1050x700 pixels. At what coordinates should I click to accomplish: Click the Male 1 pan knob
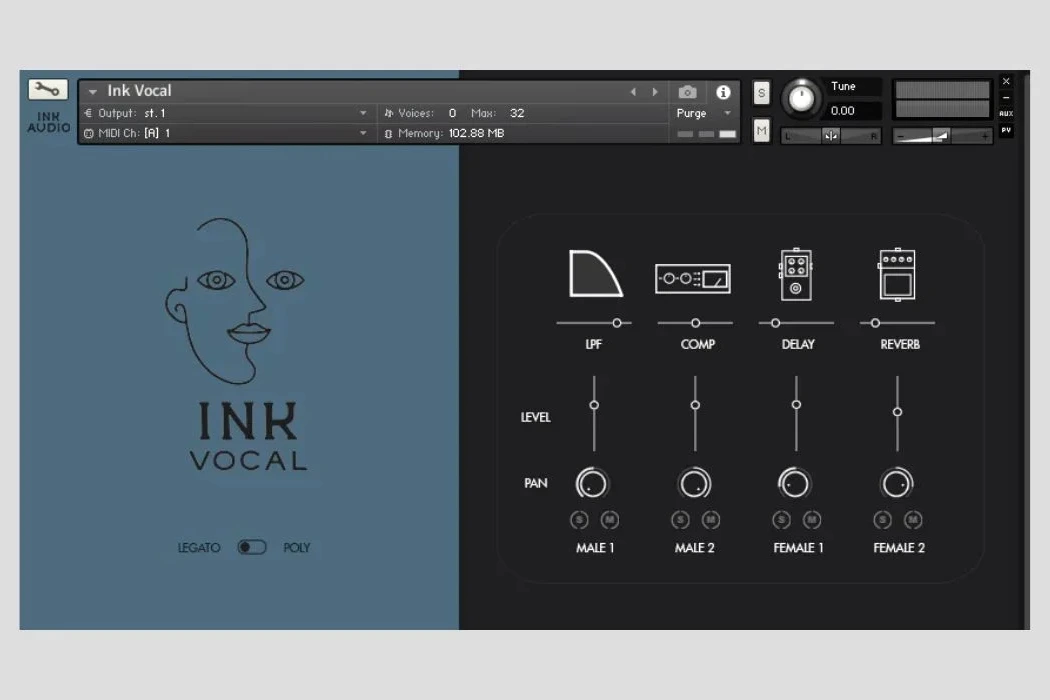(592, 483)
